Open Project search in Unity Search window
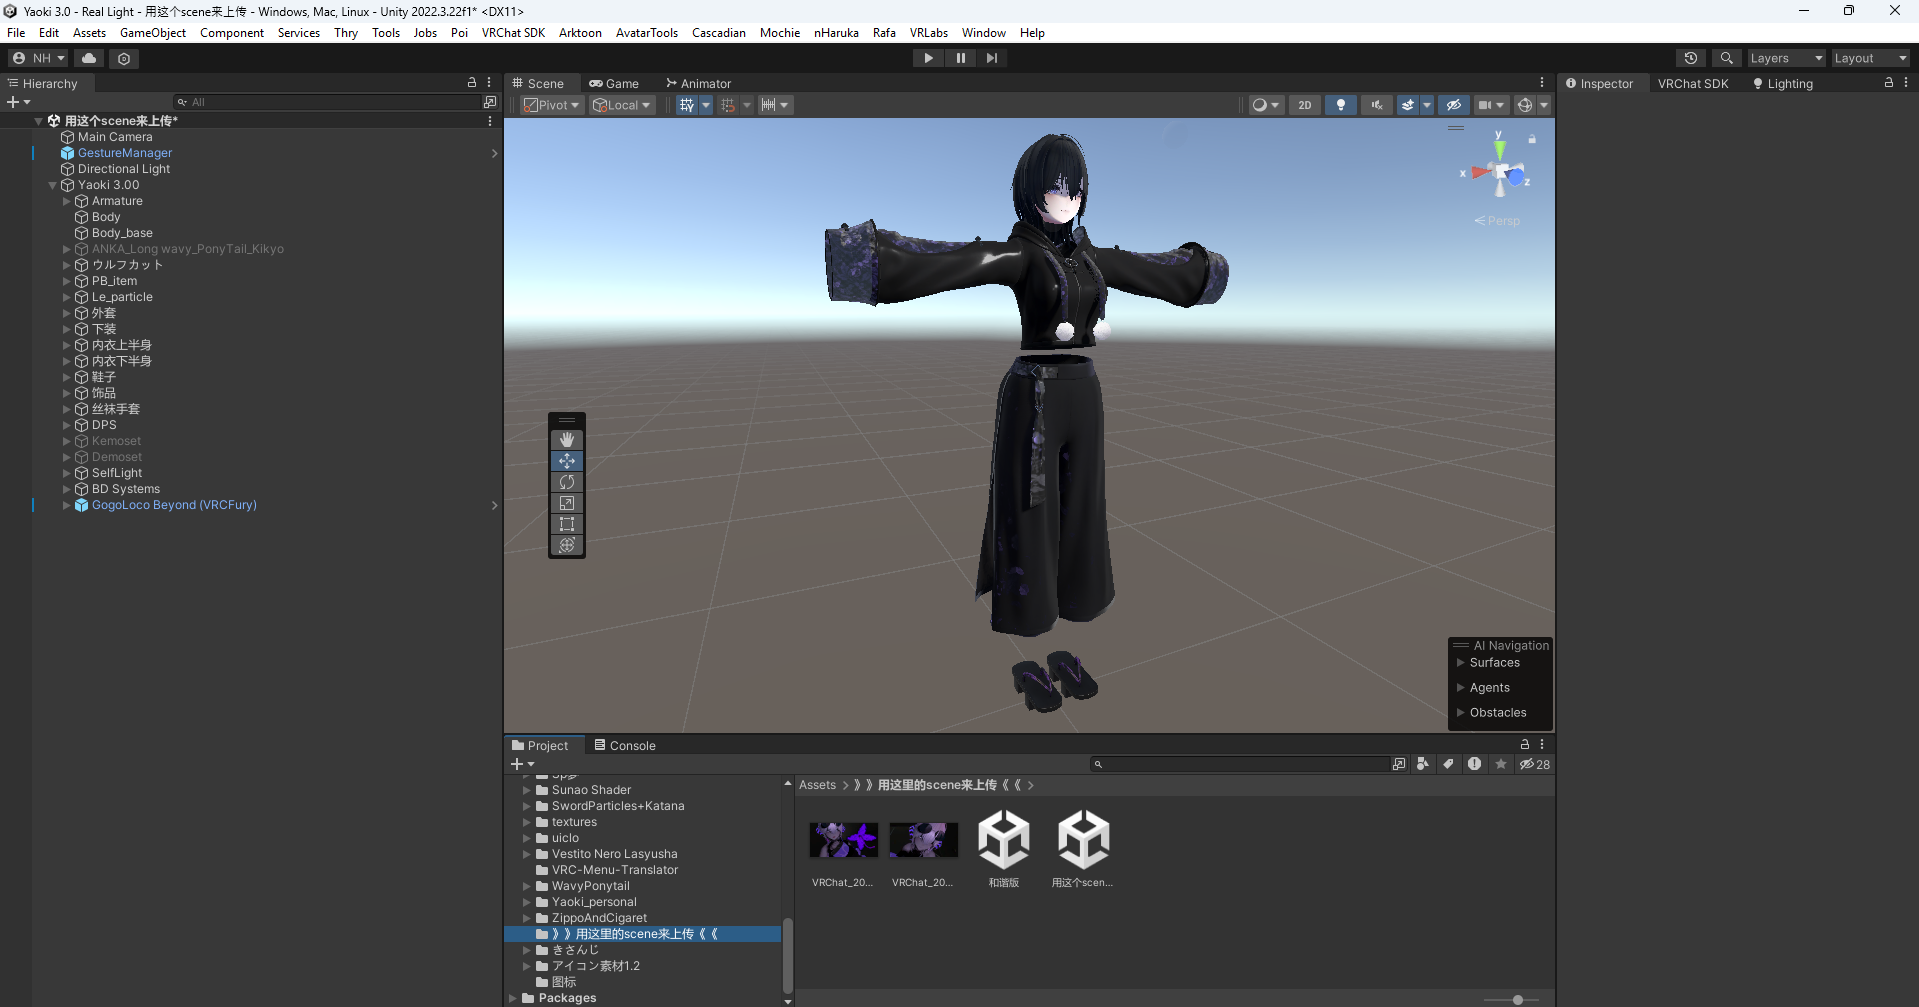This screenshot has width=1919, height=1007. pos(1399,764)
